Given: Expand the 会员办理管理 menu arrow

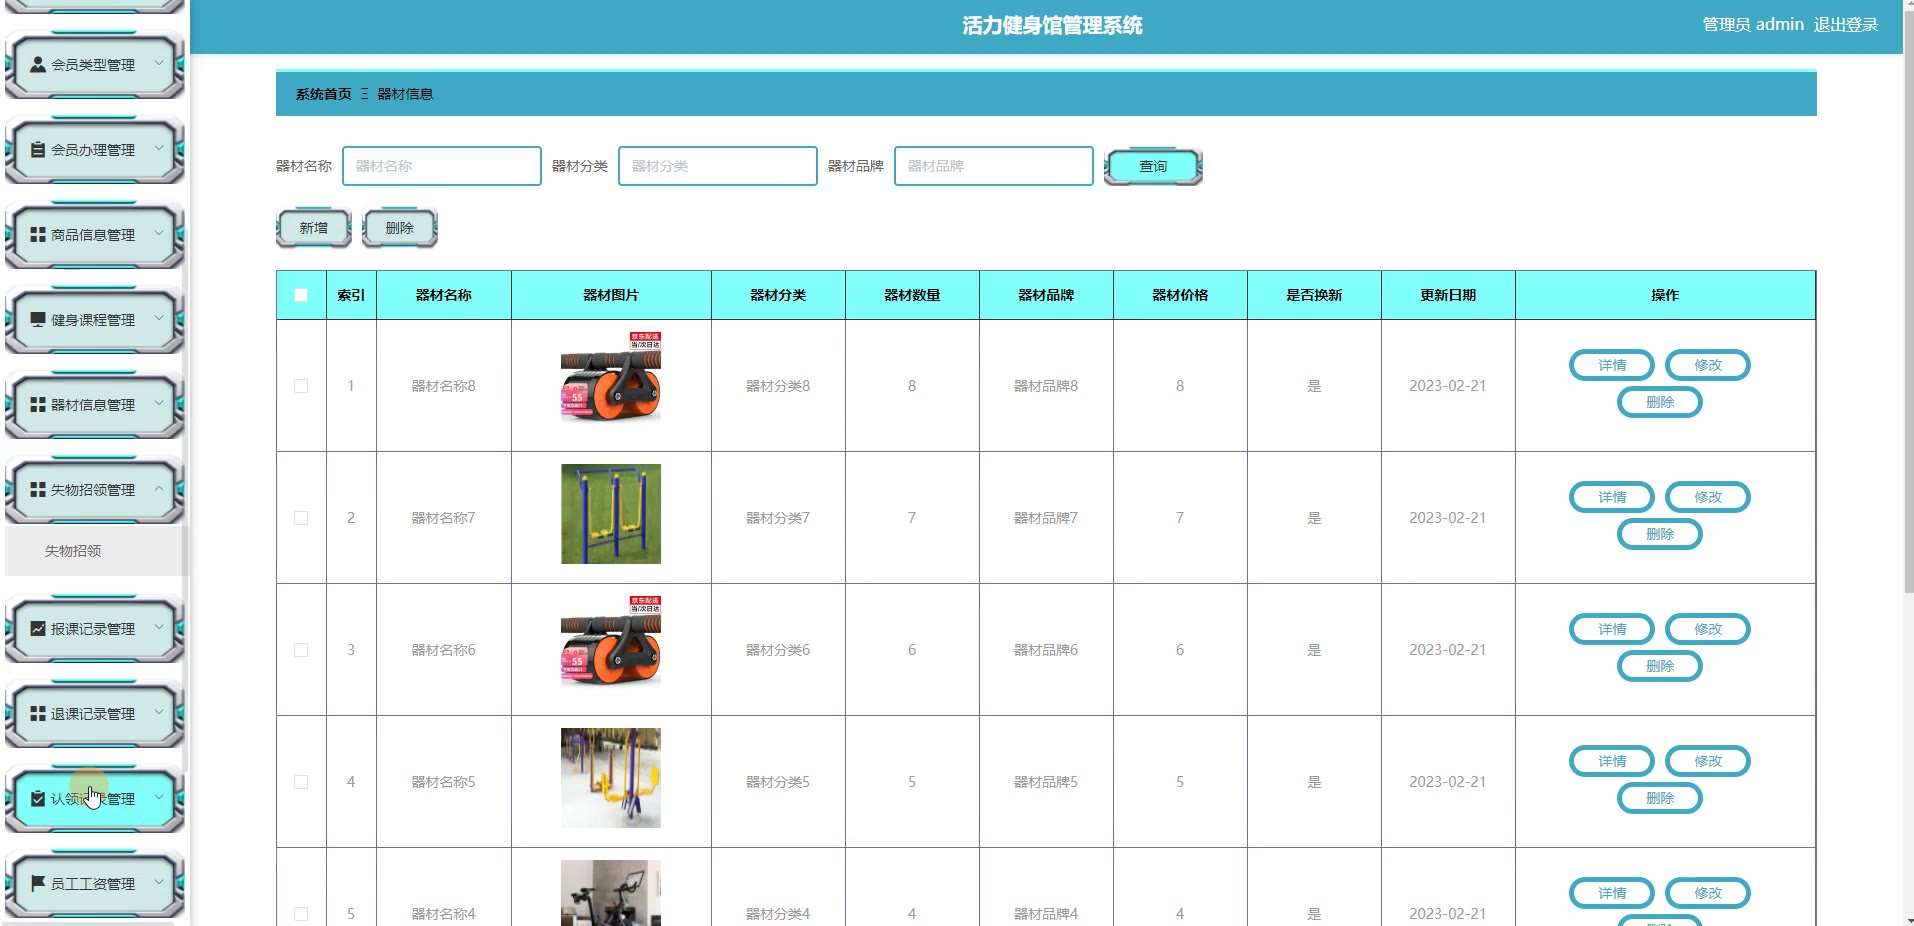Looking at the screenshot, I should (x=158, y=149).
